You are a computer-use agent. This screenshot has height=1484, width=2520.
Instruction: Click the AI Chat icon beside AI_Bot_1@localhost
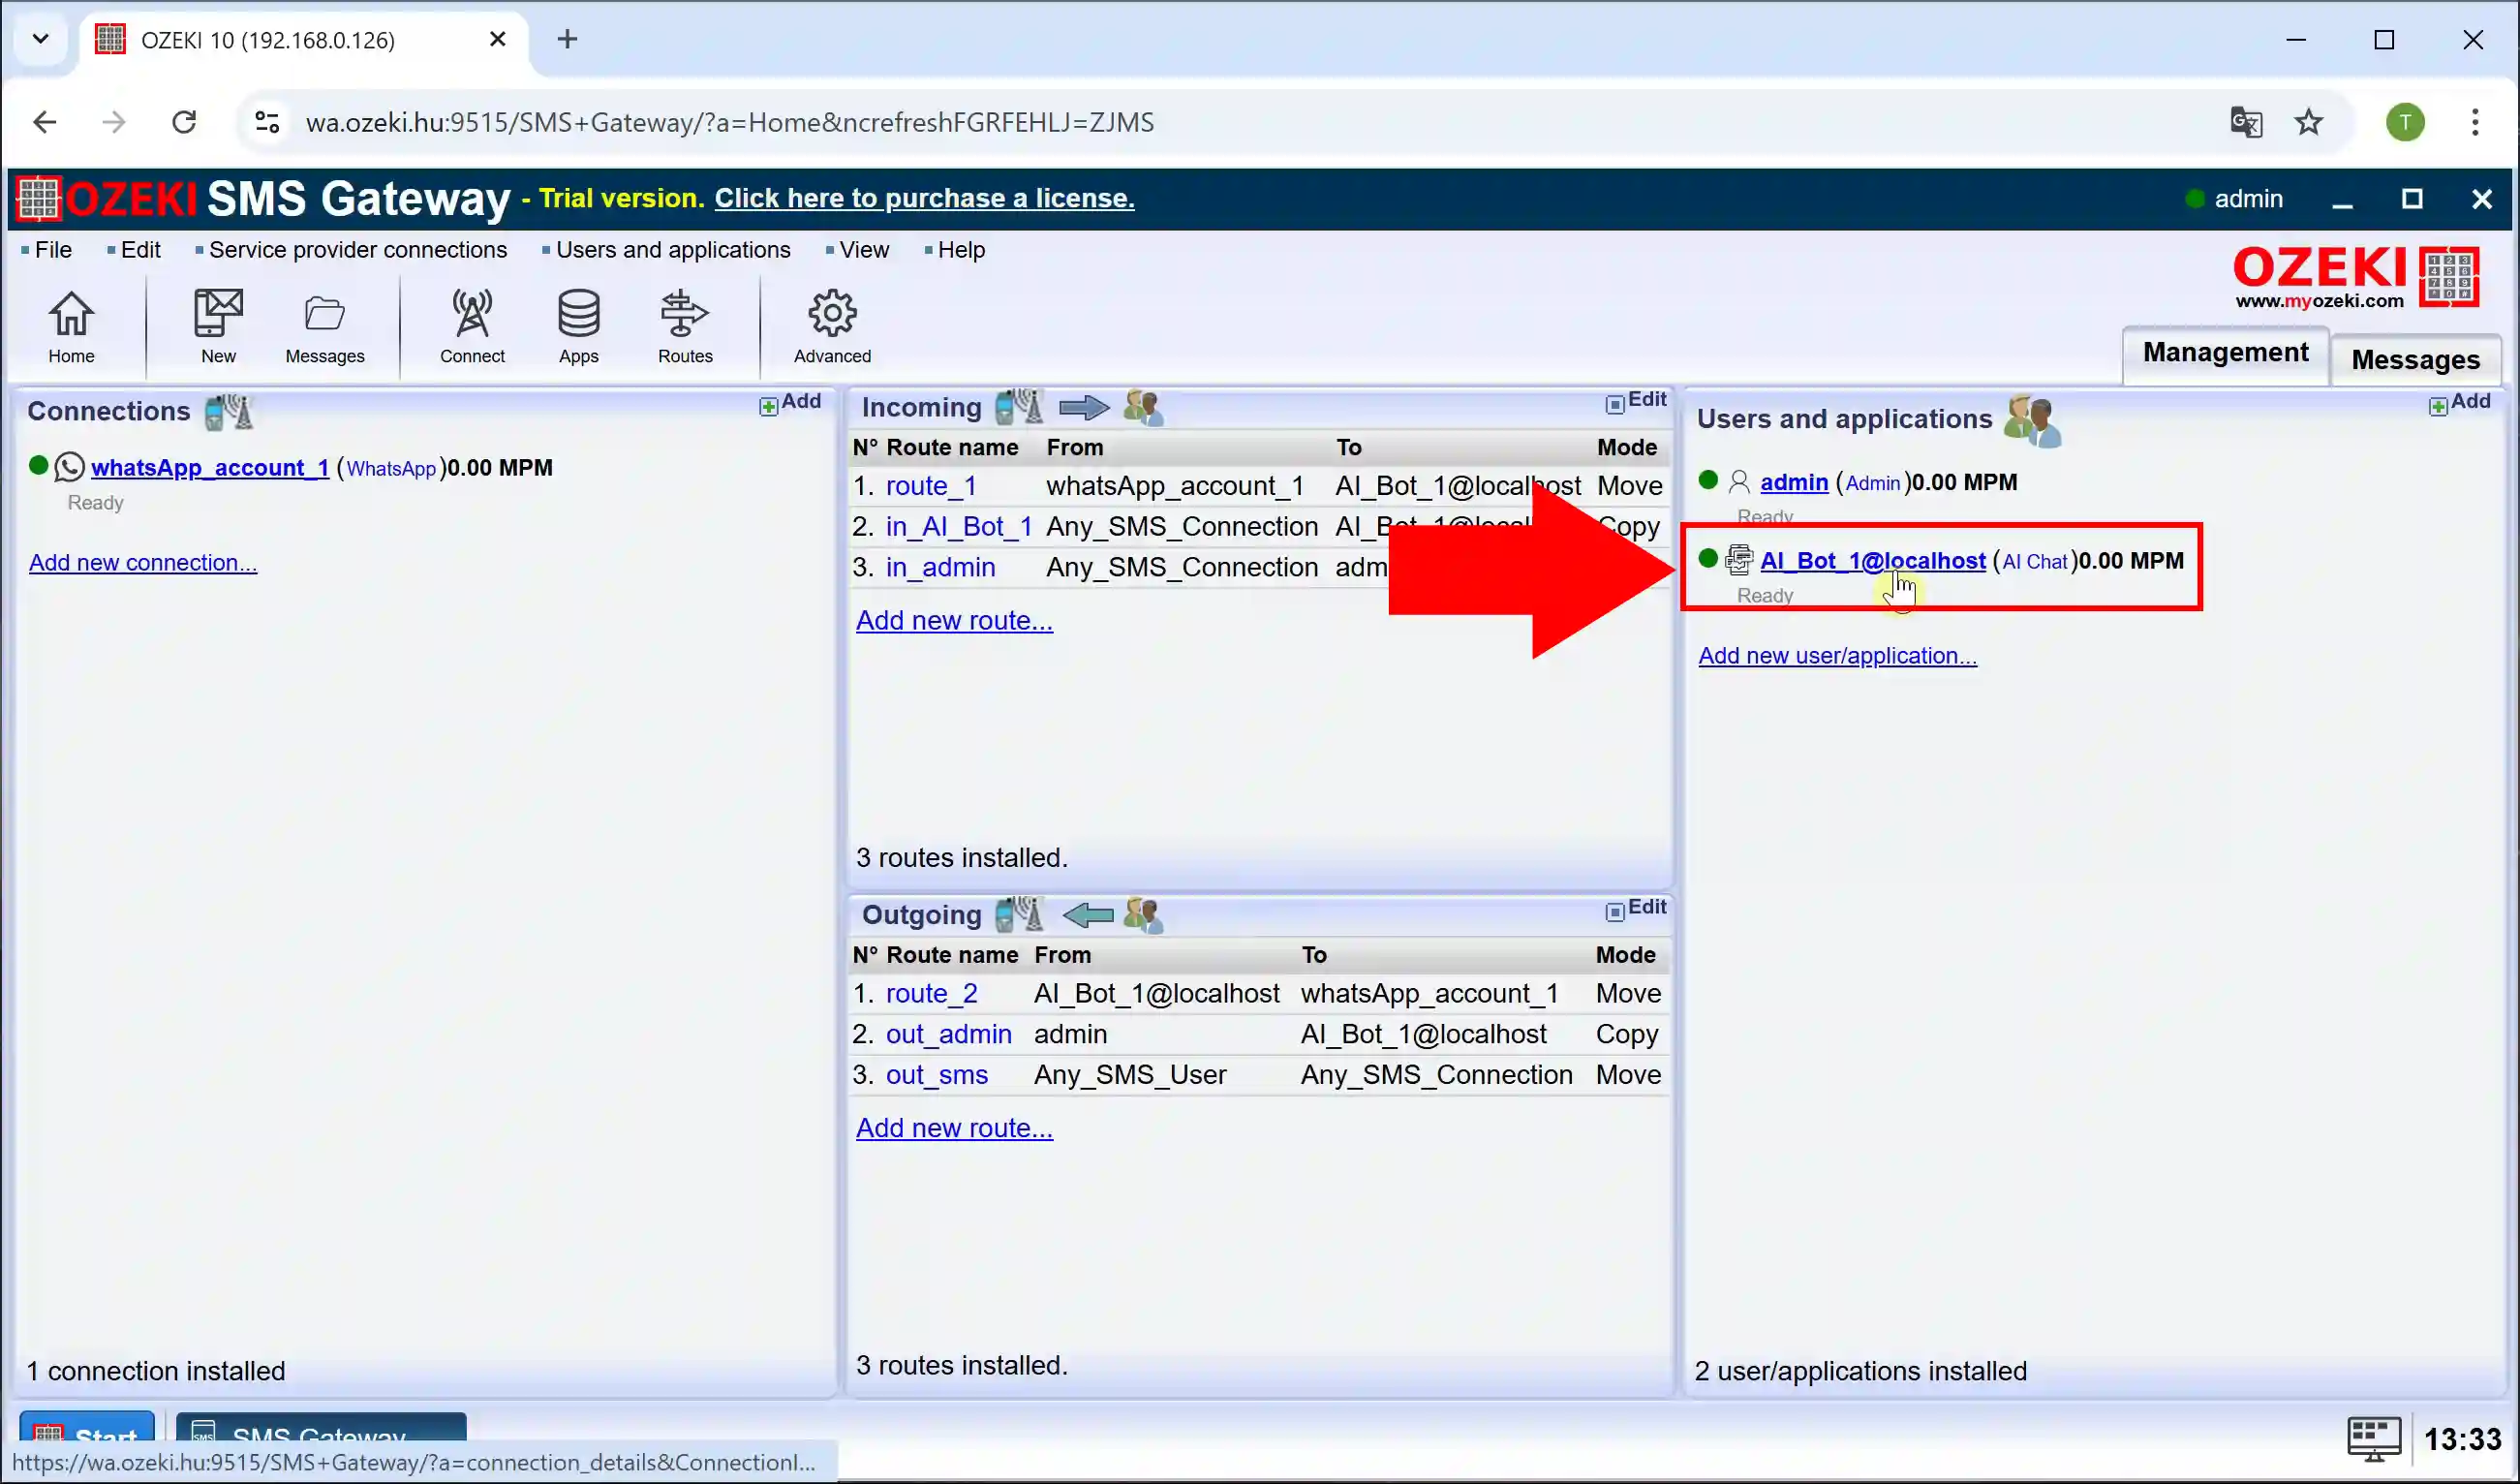click(x=1739, y=560)
